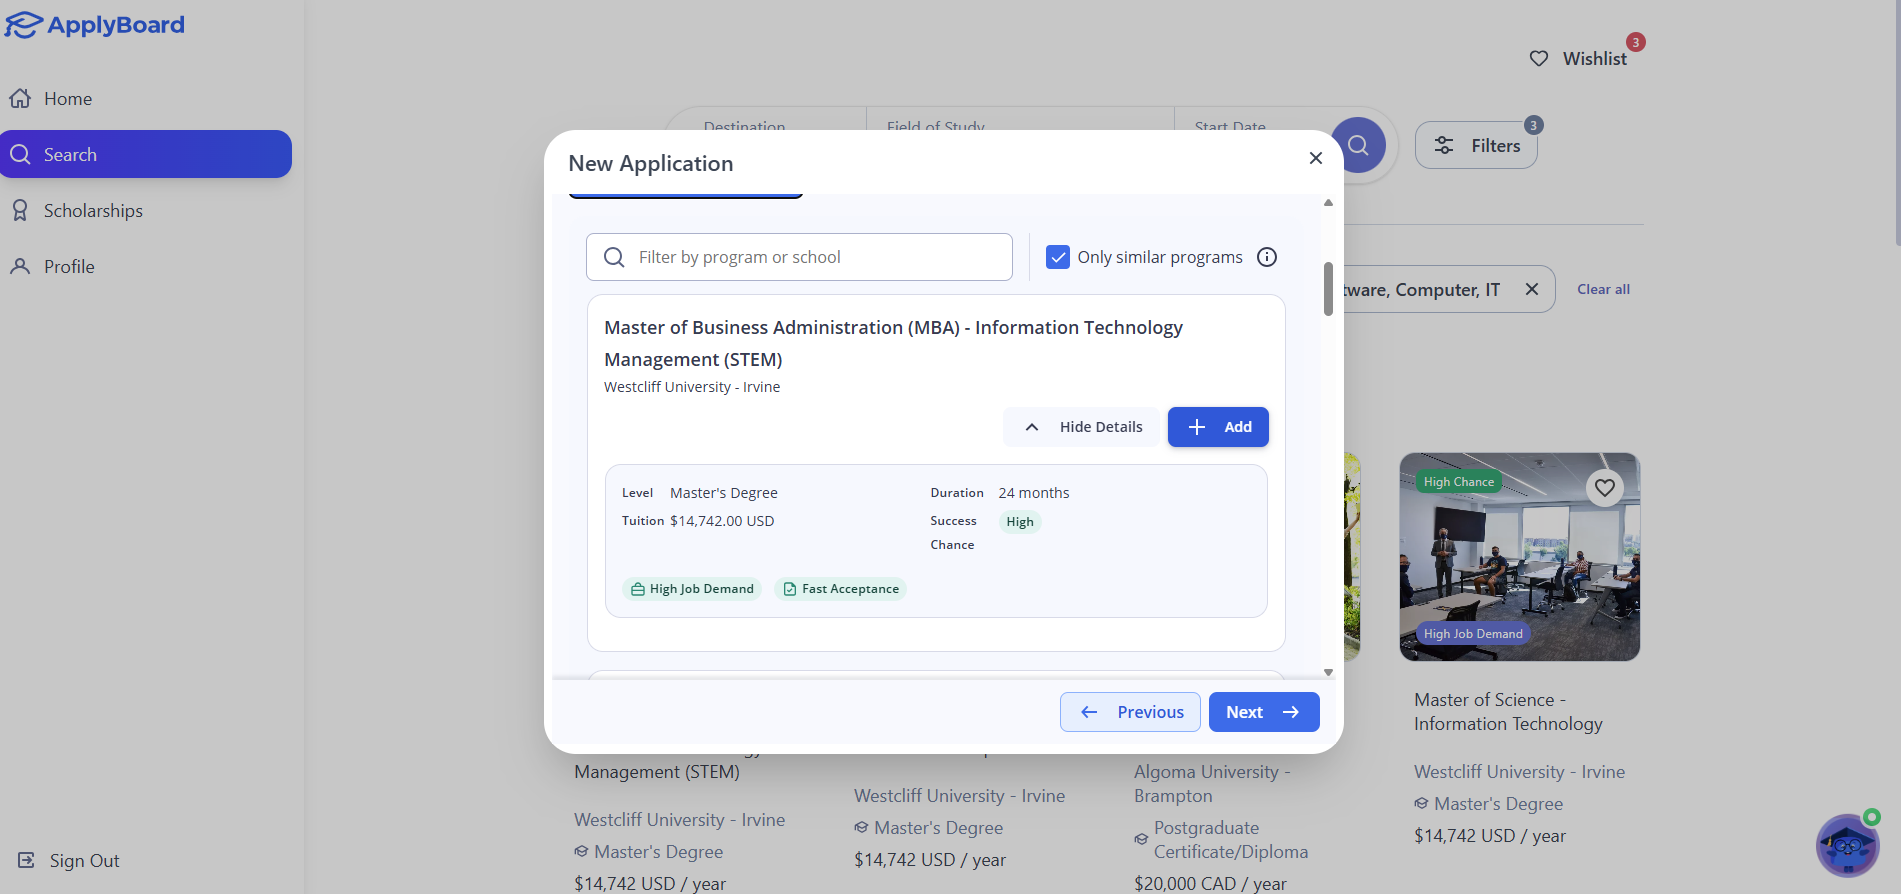This screenshot has width=1901, height=894.
Task: Click the Fast Acceptance tag
Action: click(840, 589)
